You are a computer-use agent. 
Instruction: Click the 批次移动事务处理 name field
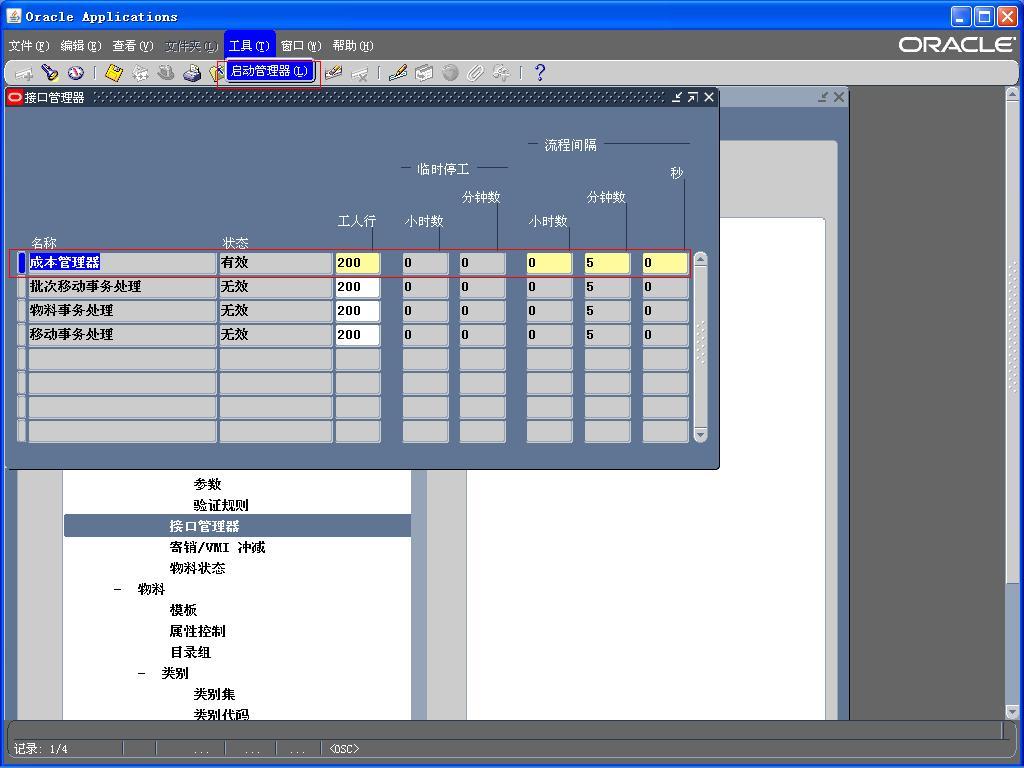(x=122, y=287)
